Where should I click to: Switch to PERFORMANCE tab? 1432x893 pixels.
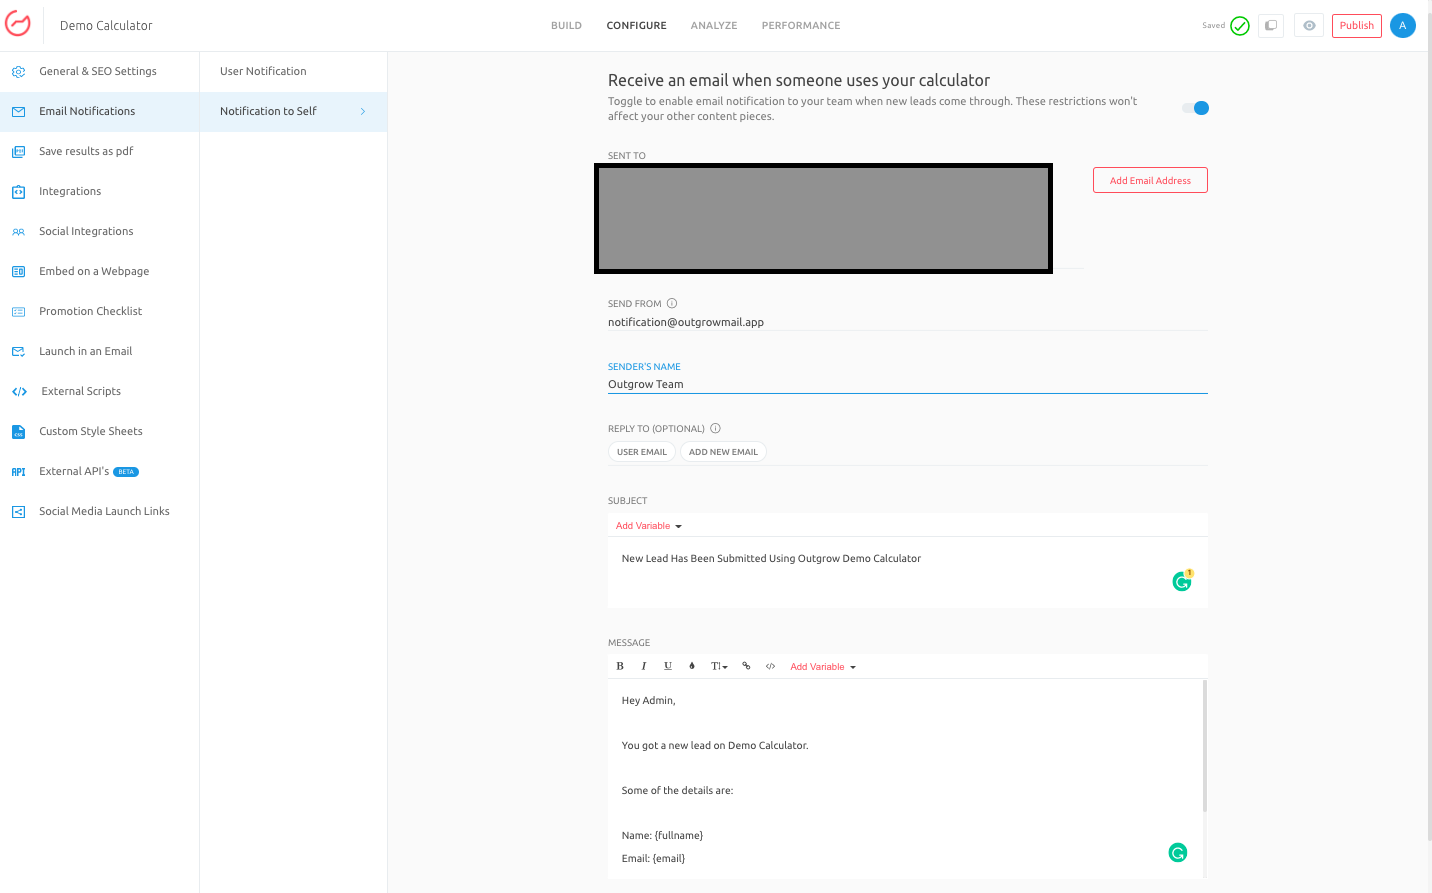801,26
